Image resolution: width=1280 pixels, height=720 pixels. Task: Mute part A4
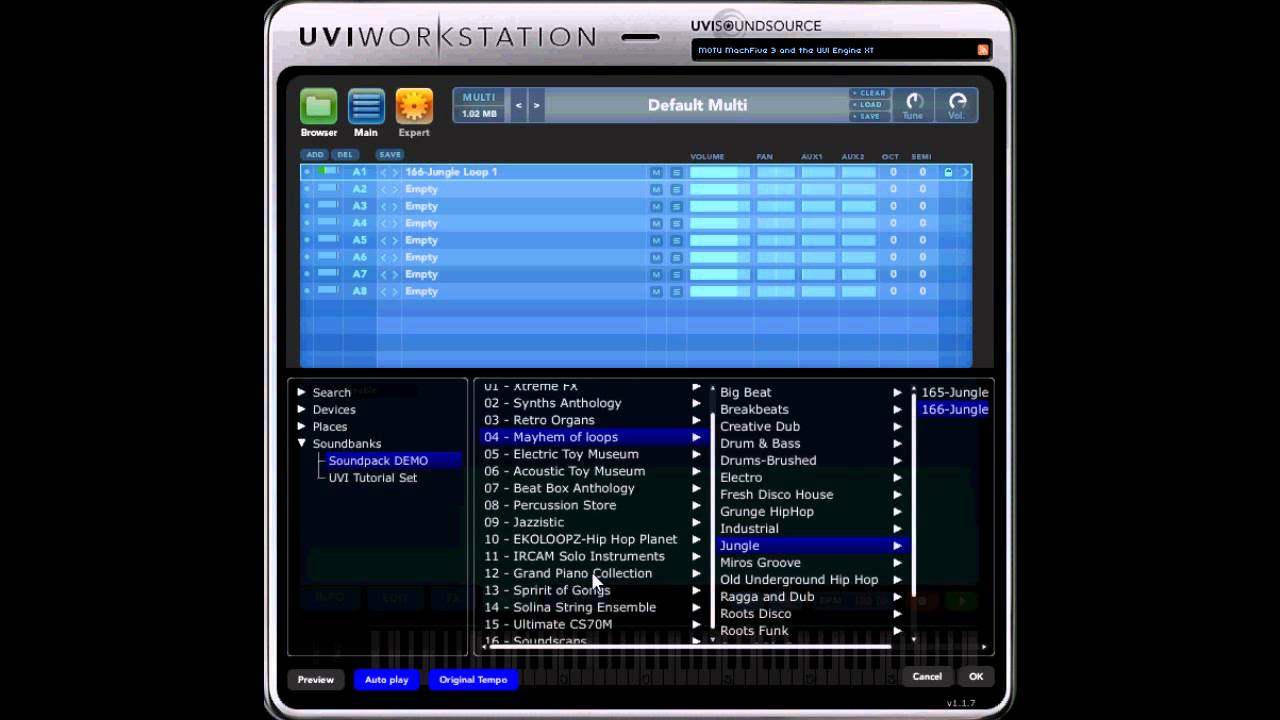pos(656,223)
